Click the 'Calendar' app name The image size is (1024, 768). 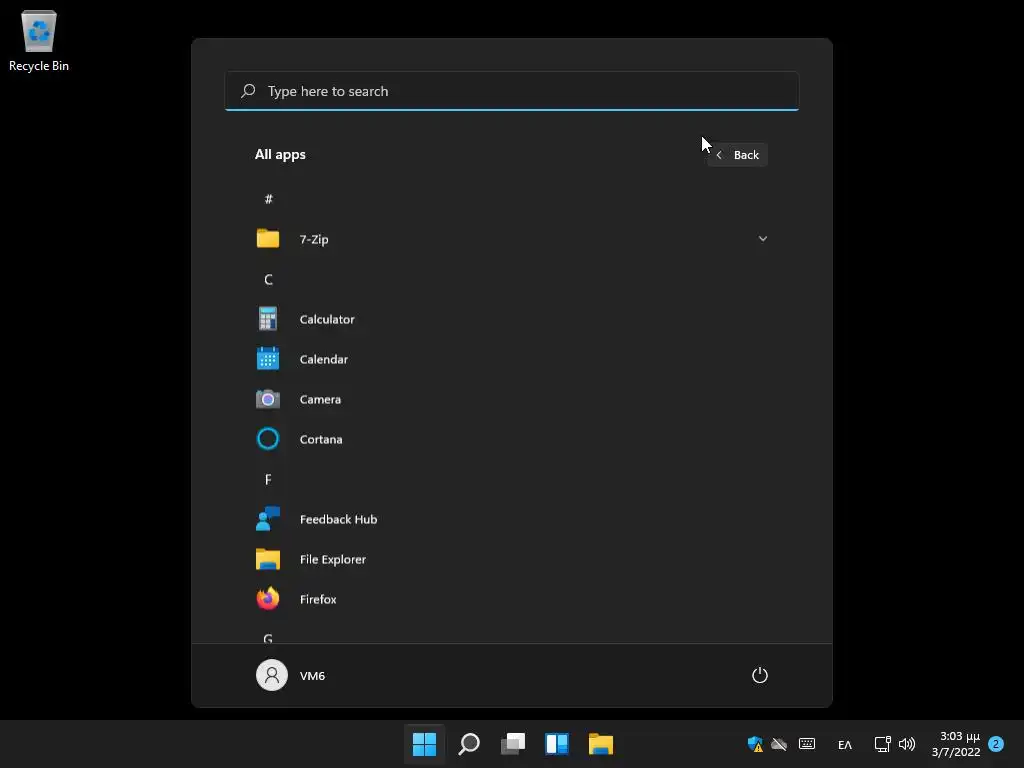pos(324,359)
